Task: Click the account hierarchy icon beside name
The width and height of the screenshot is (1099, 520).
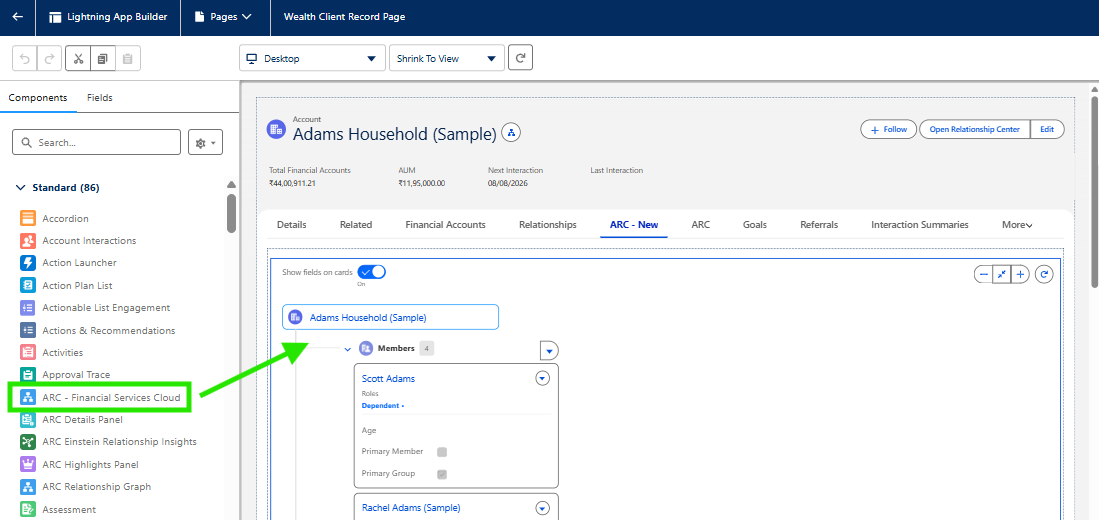Action: pos(511,133)
